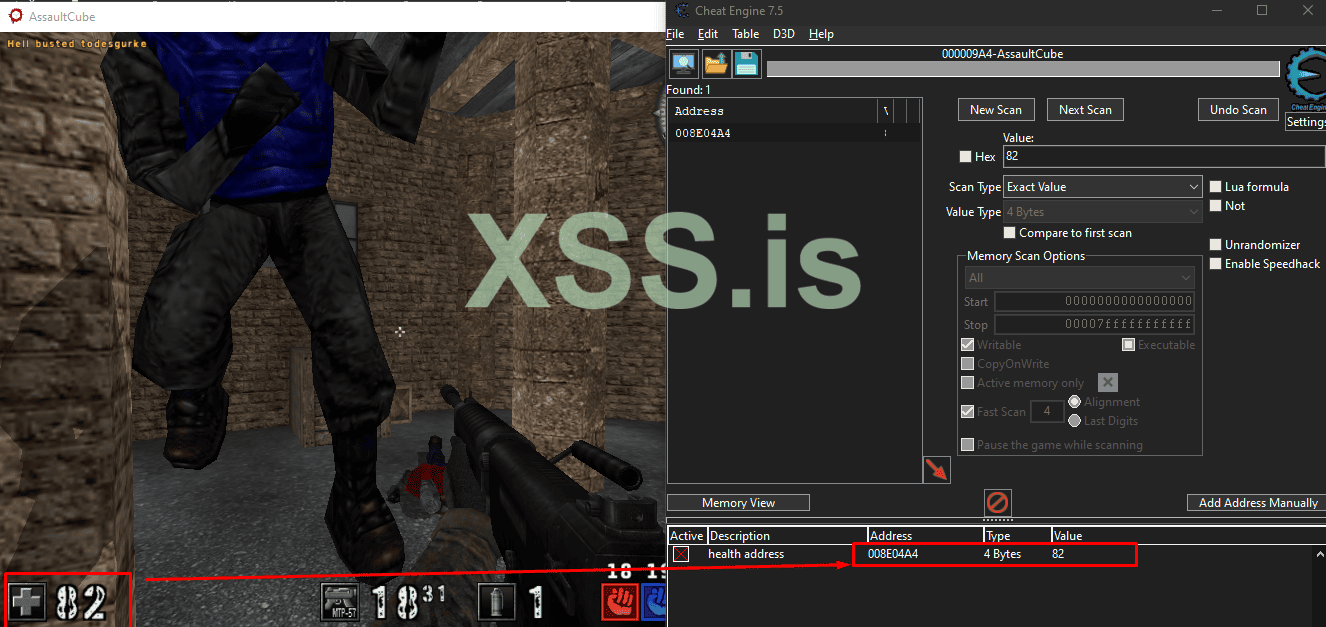Click the 4 Bytes type cell

(x=1002, y=554)
